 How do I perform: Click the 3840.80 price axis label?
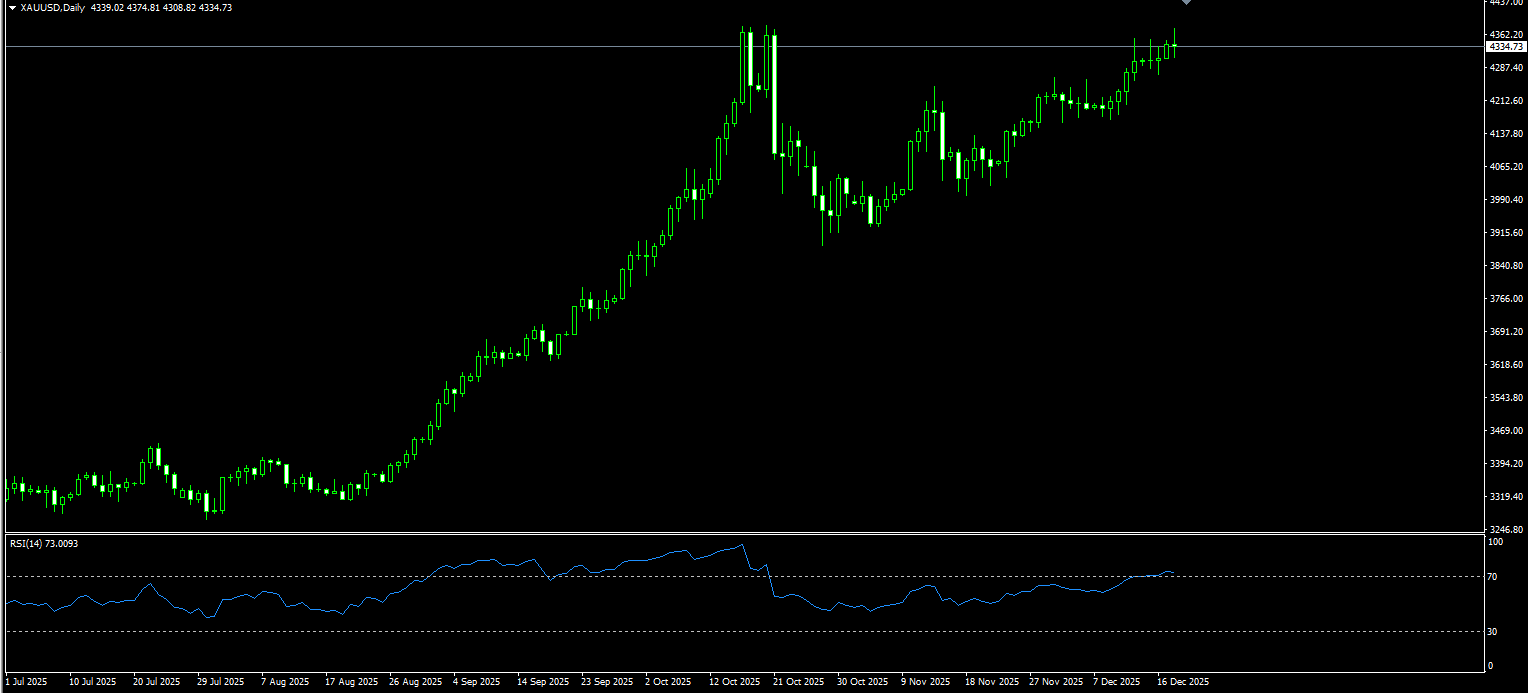point(1505,266)
